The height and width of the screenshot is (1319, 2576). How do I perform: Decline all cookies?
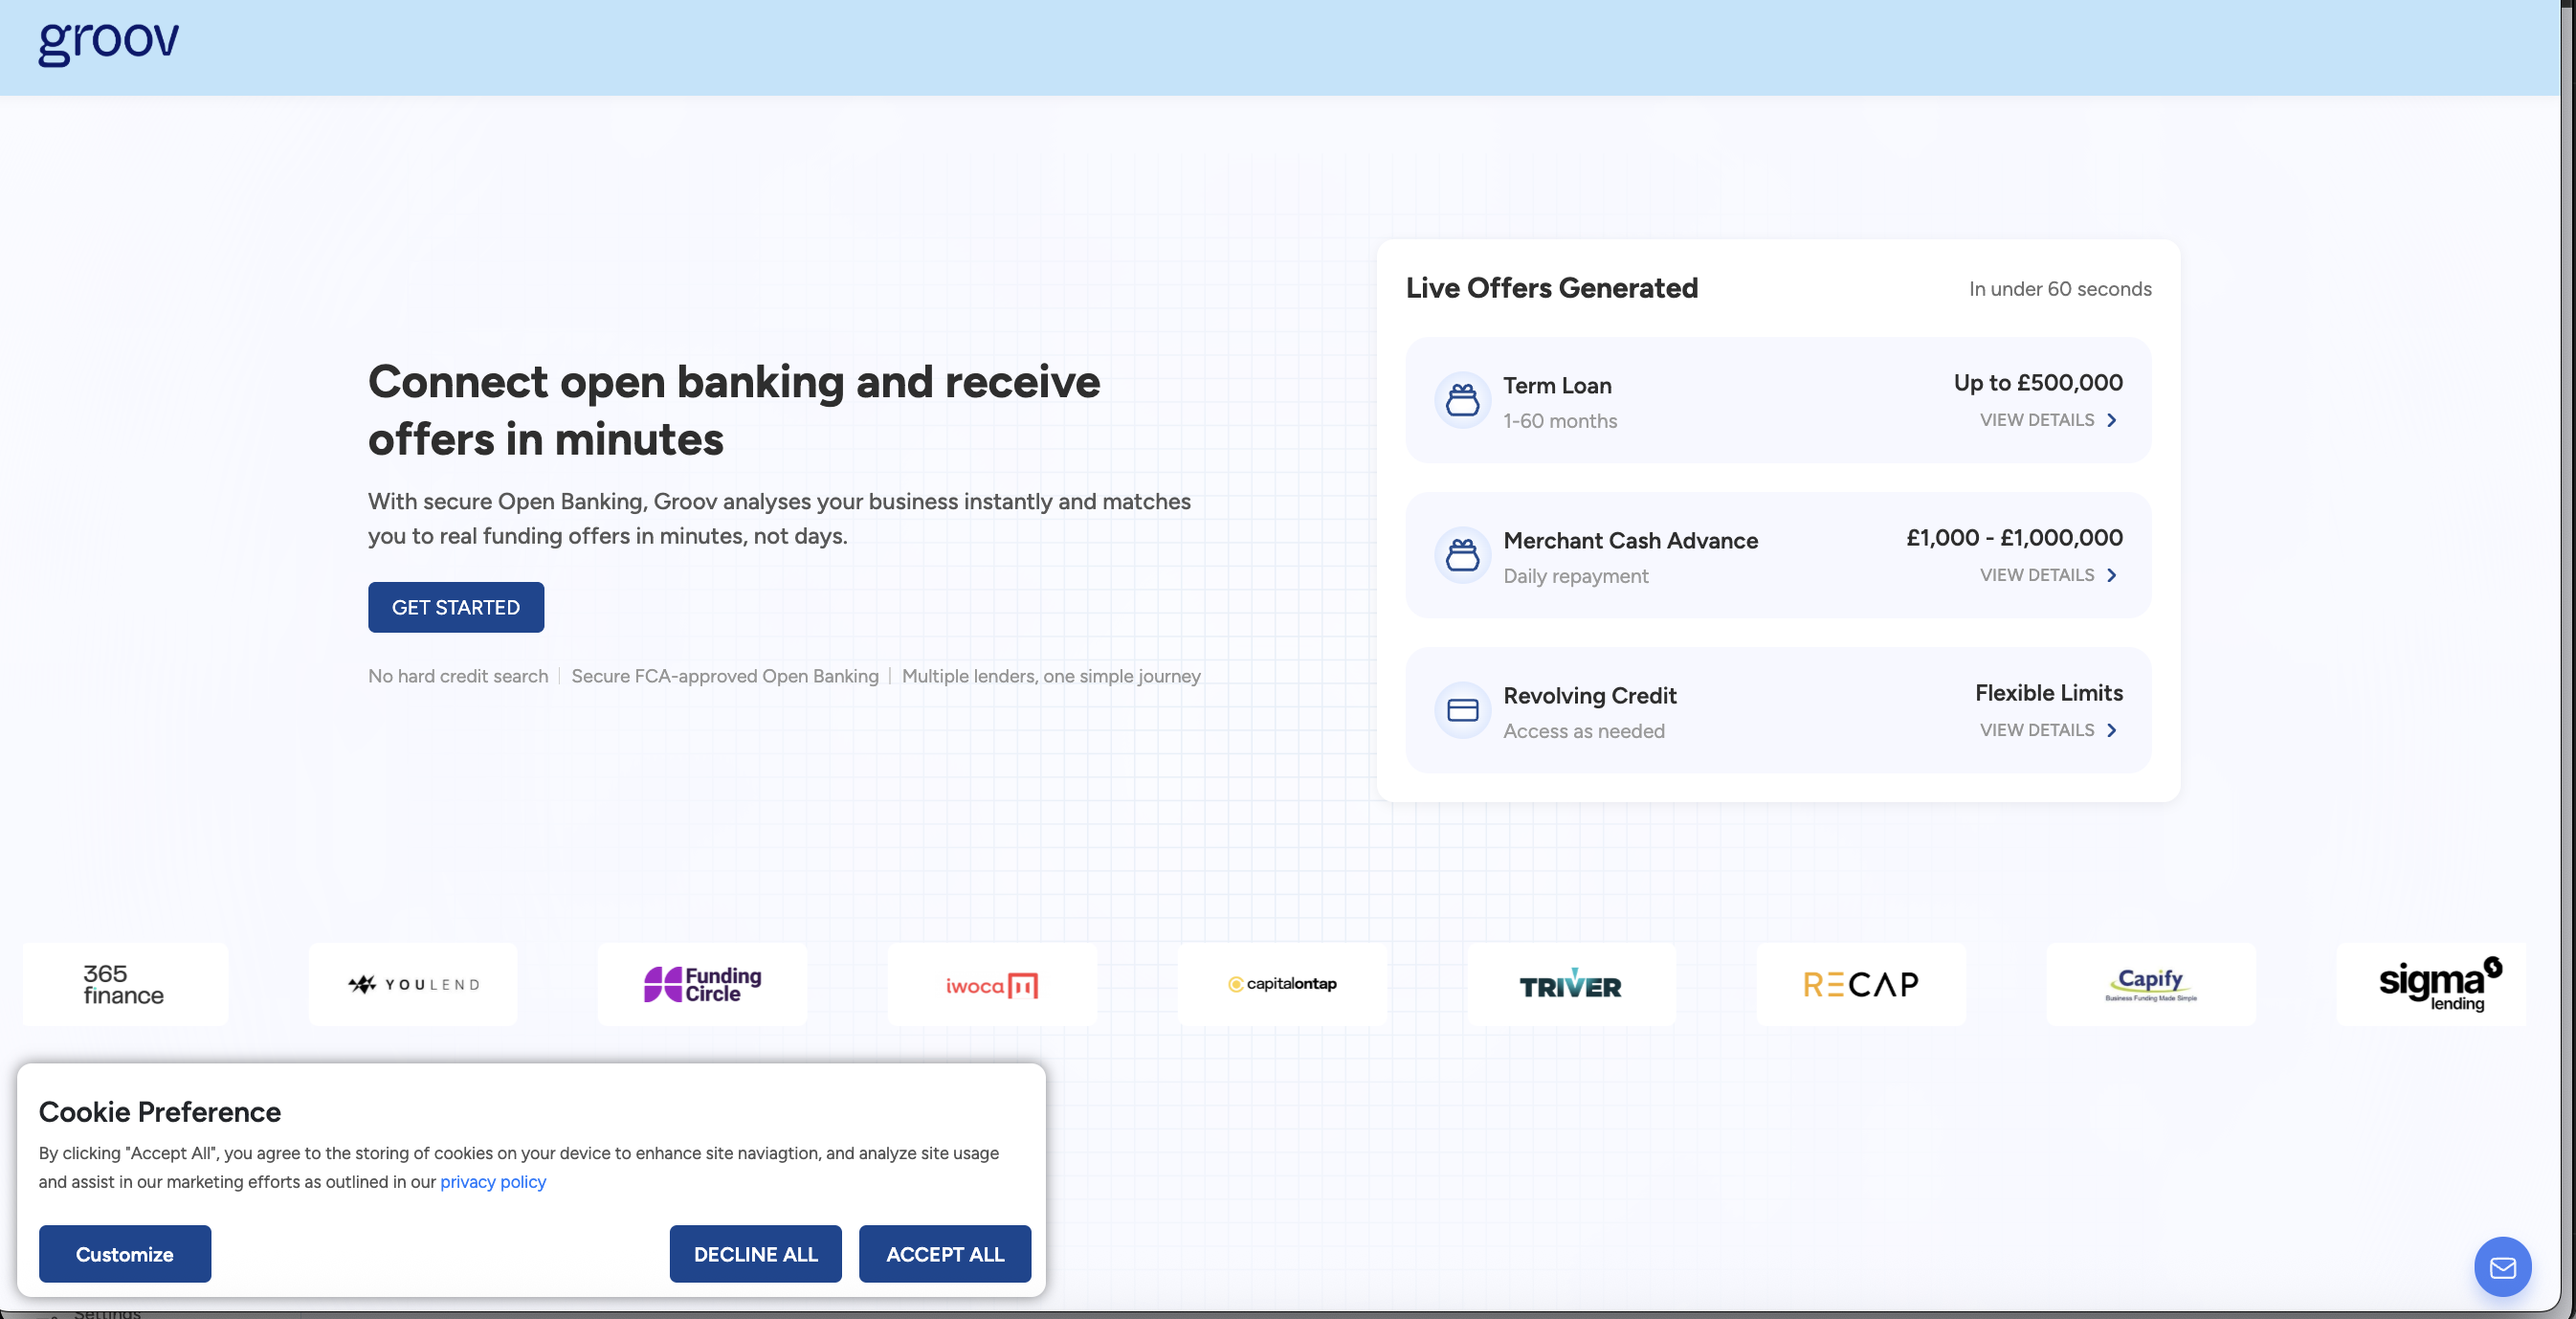click(756, 1254)
